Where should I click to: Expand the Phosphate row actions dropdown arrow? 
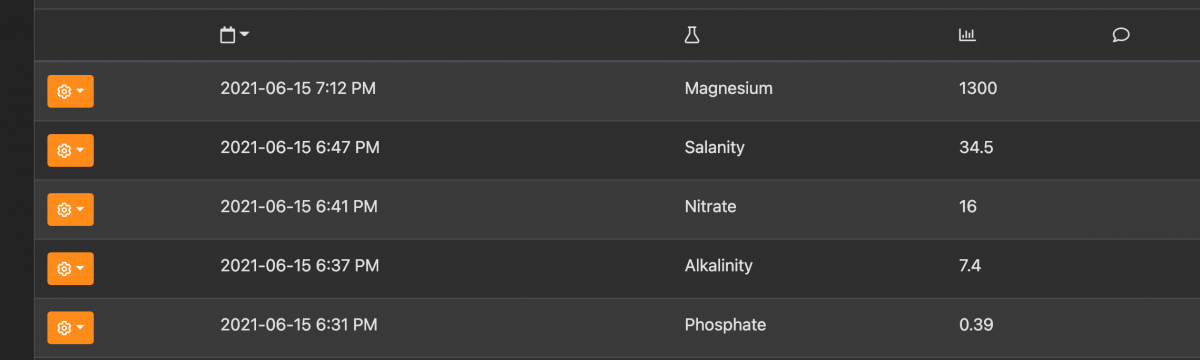click(80, 327)
